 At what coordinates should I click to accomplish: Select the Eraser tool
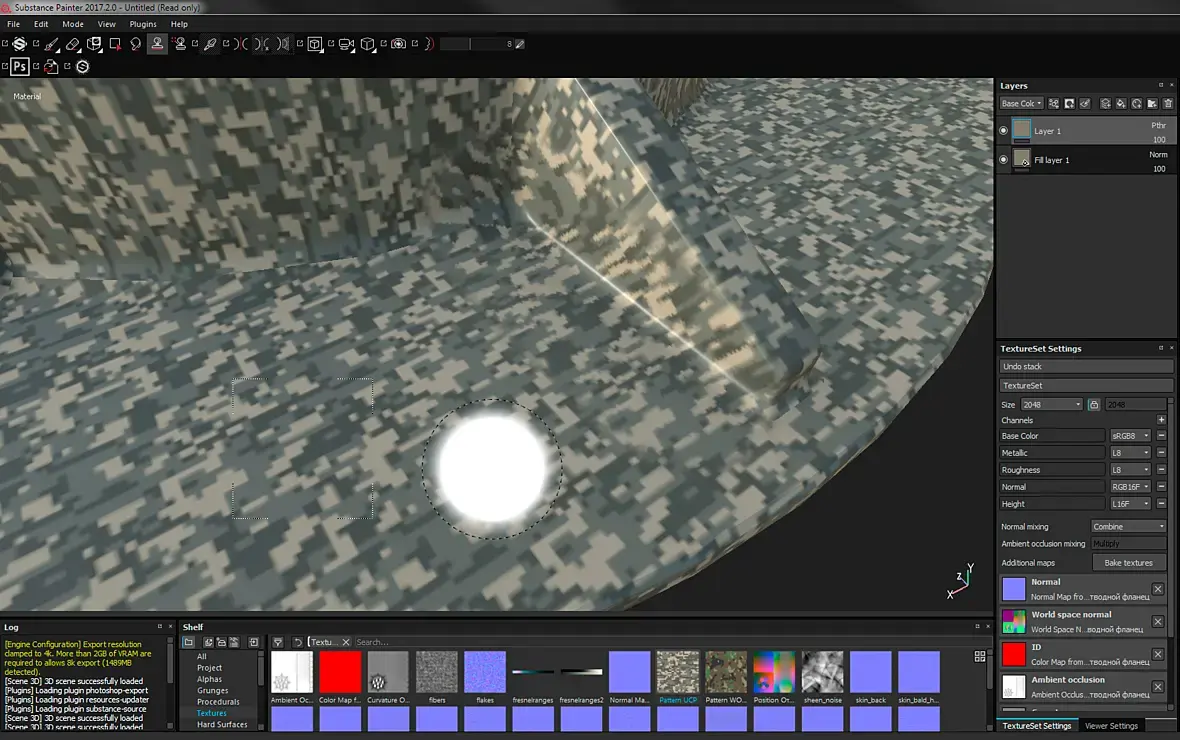tap(72, 44)
